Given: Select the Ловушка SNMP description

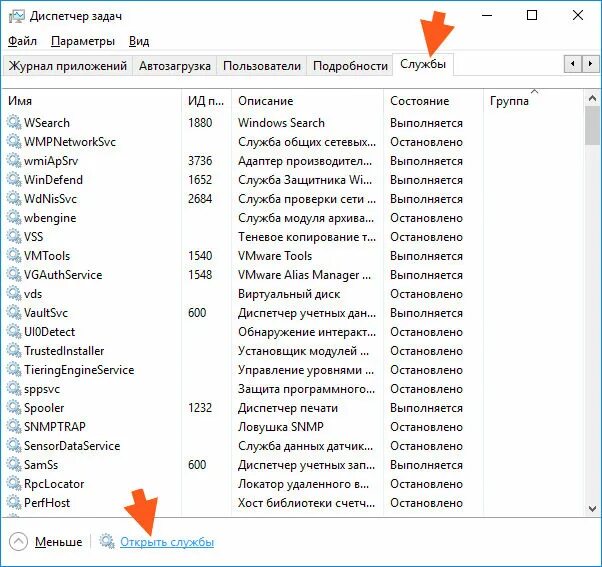Looking at the screenshot, I should 281,426.
